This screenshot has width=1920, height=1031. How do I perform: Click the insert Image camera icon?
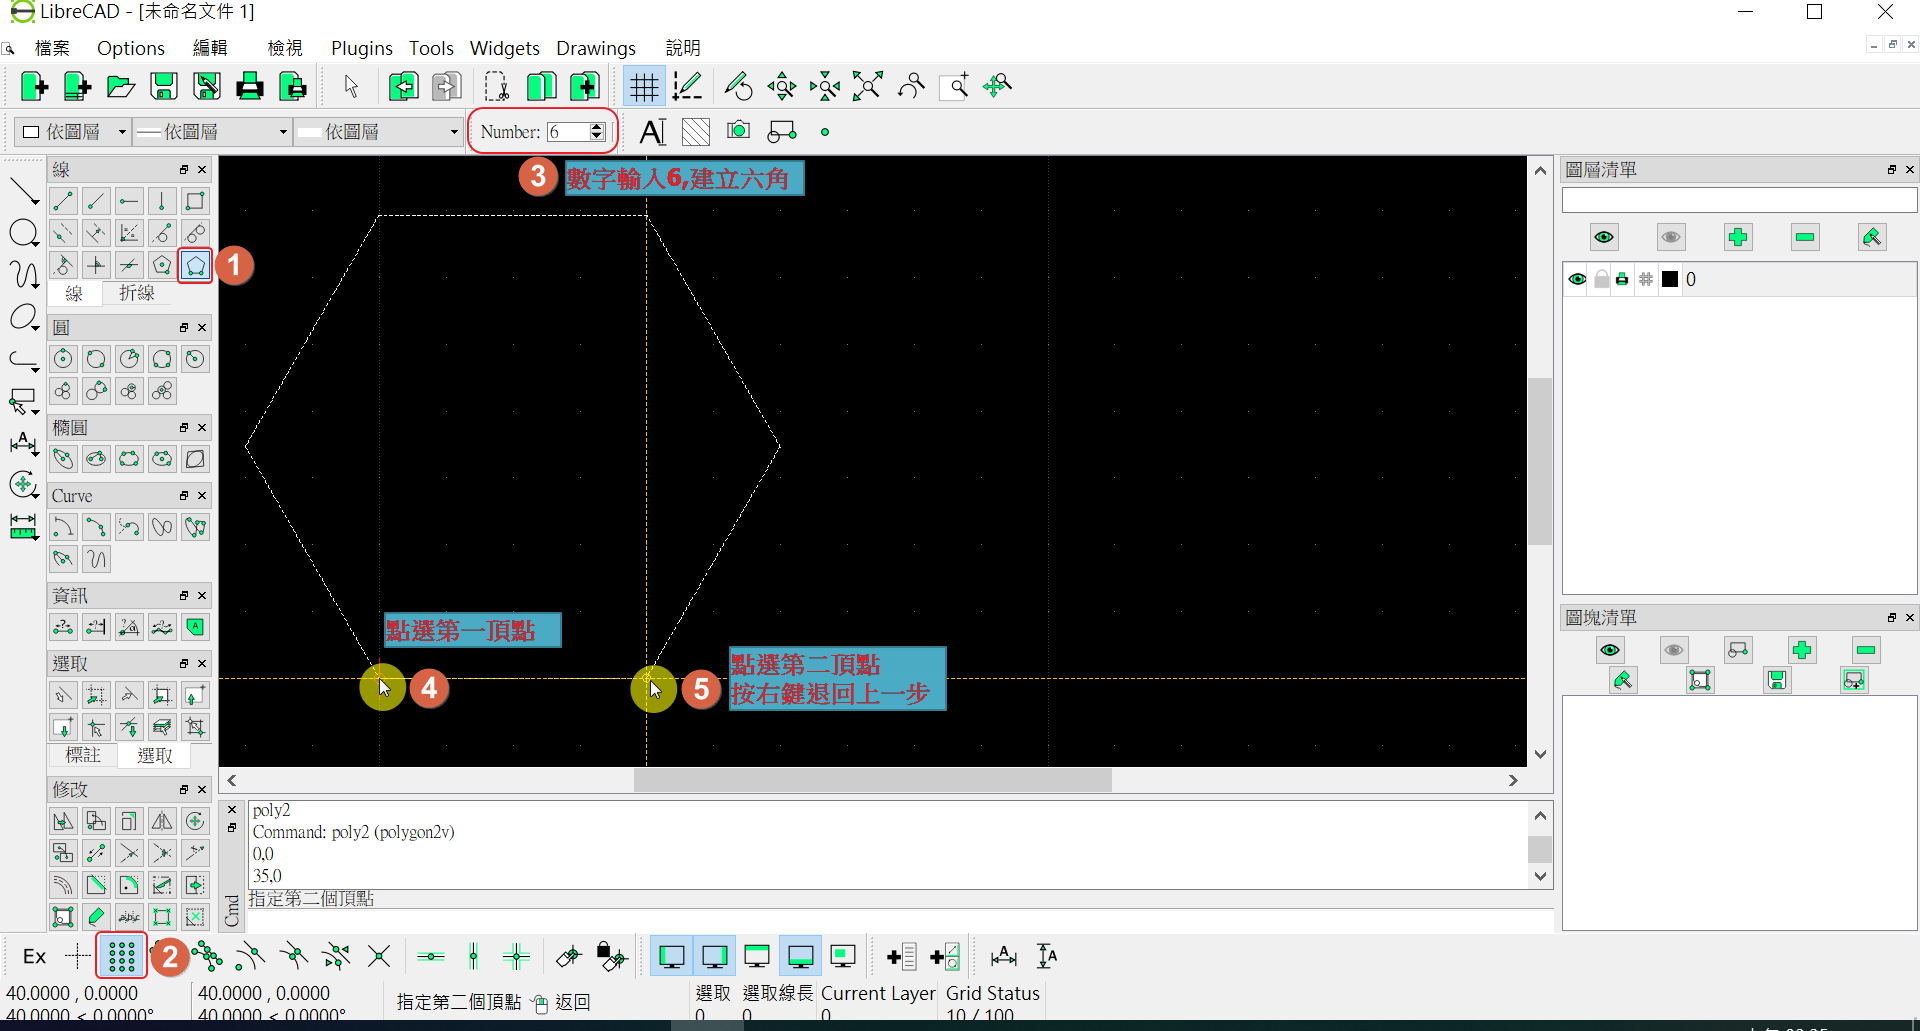(x=739, y=131)
